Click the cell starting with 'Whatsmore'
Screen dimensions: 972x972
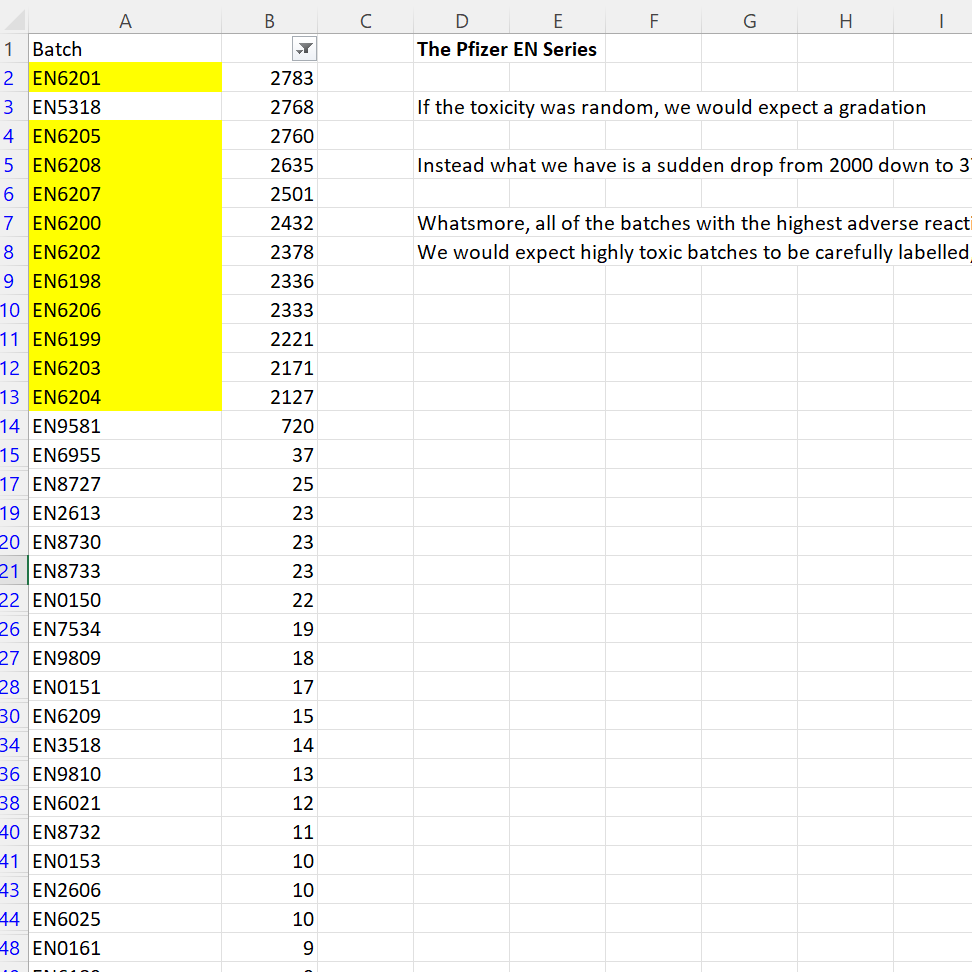600,223
